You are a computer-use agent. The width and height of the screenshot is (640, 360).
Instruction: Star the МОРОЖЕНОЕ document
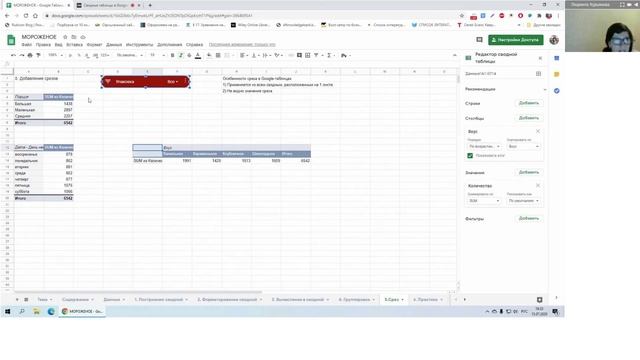[x=65, y=37]
